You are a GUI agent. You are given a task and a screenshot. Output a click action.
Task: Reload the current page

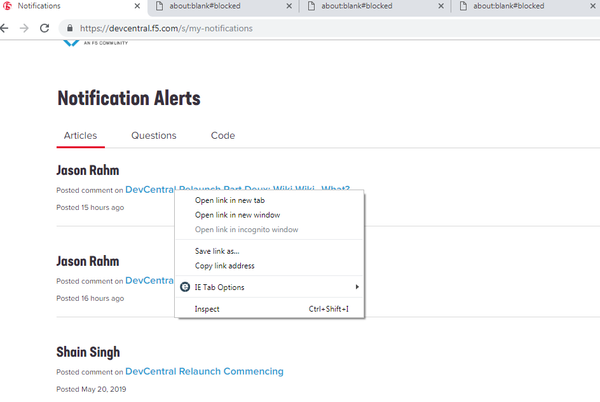pos(45,27)
